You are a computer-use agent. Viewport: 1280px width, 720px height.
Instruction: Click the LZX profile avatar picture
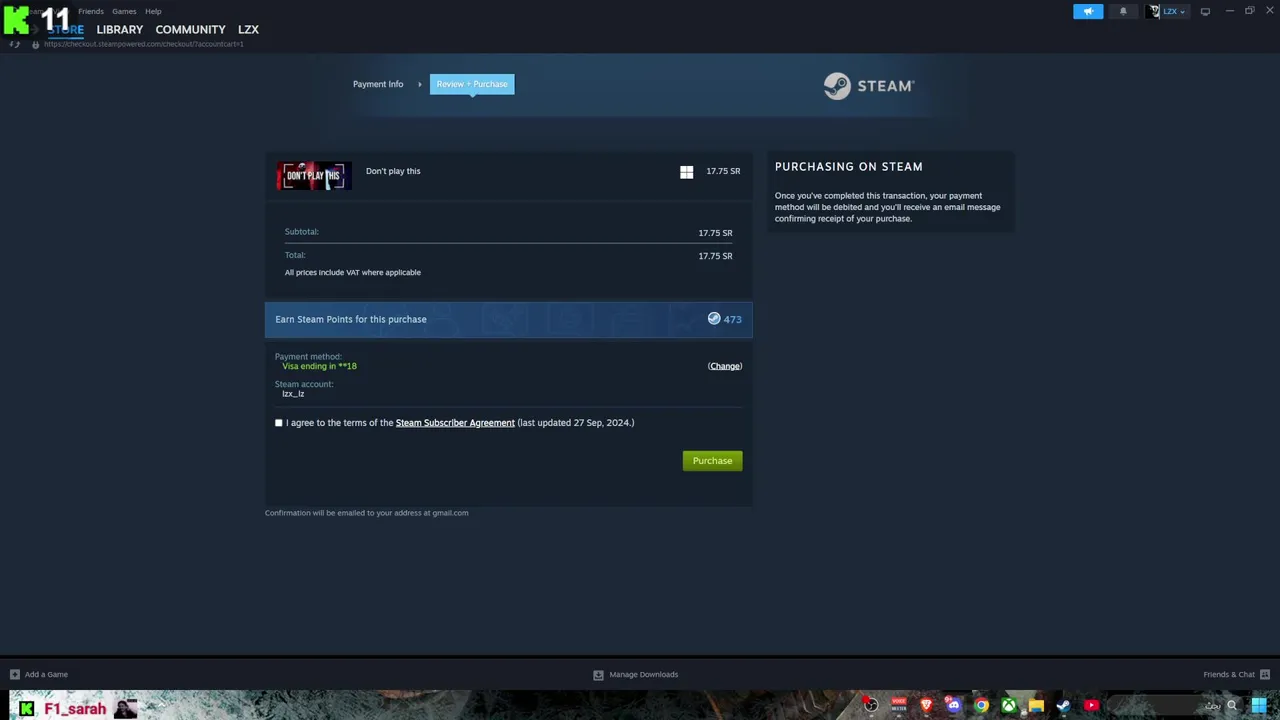click(1154, 12)
